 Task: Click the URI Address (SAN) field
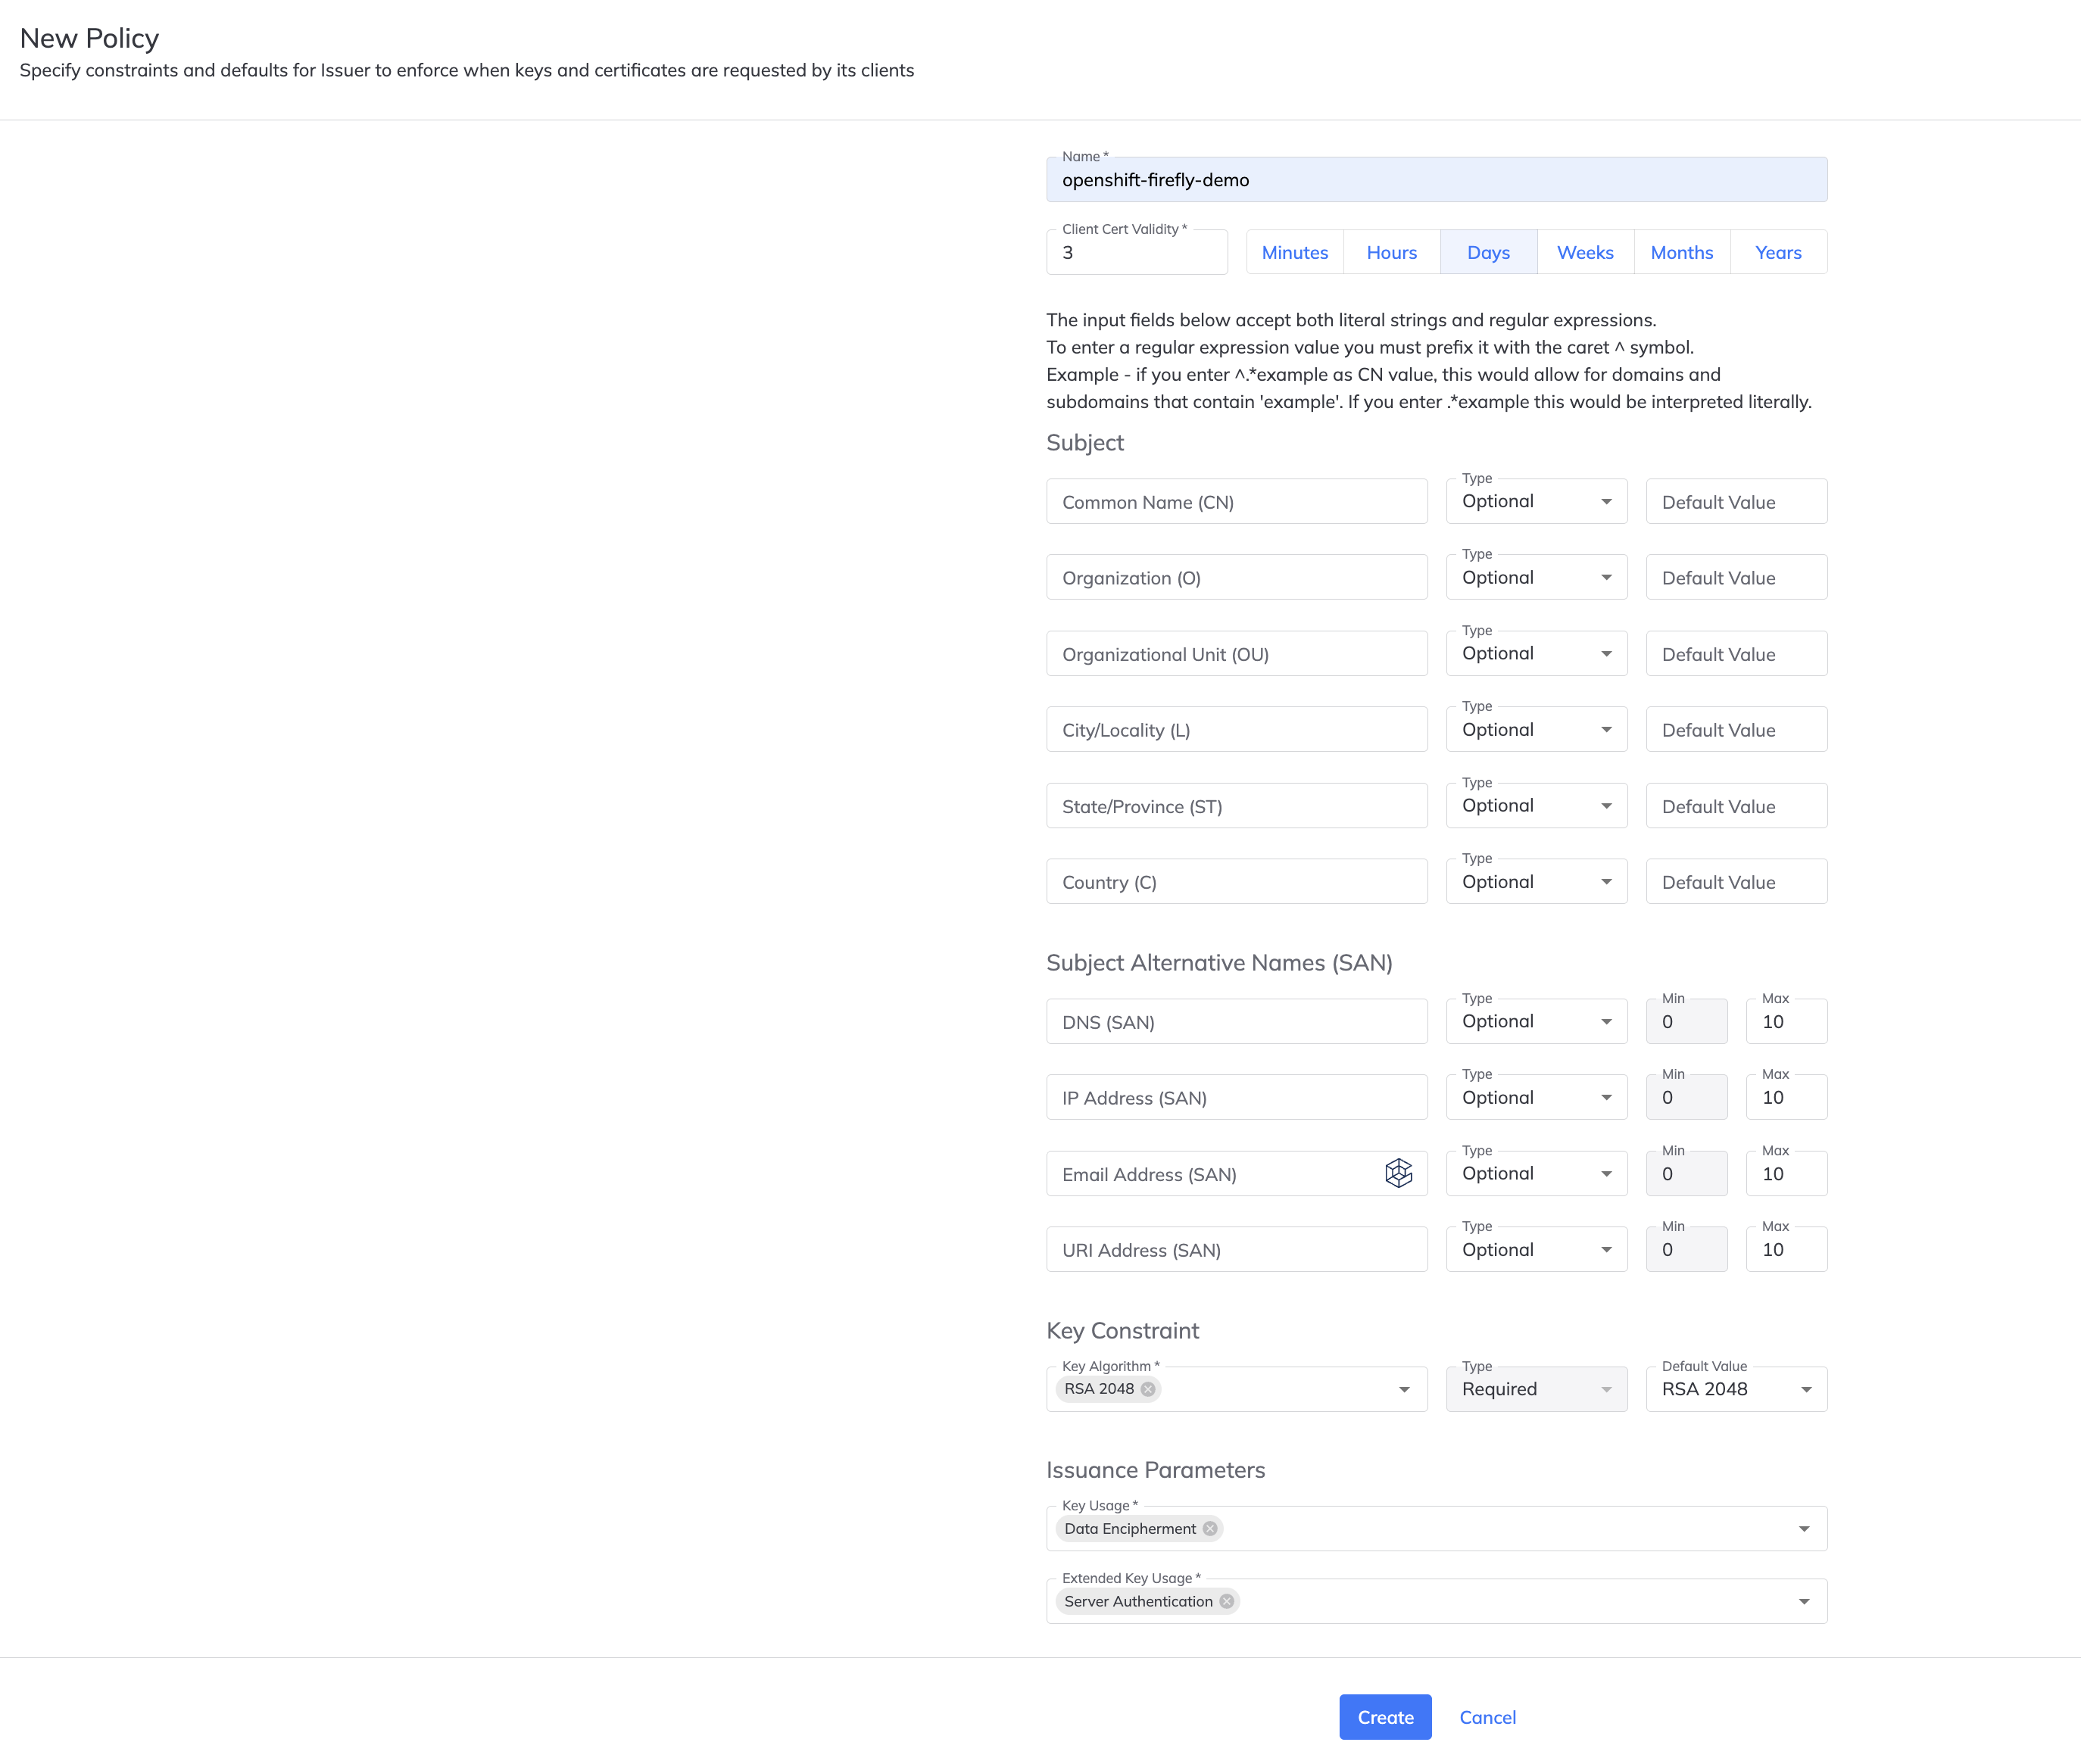[1237, 1249]
